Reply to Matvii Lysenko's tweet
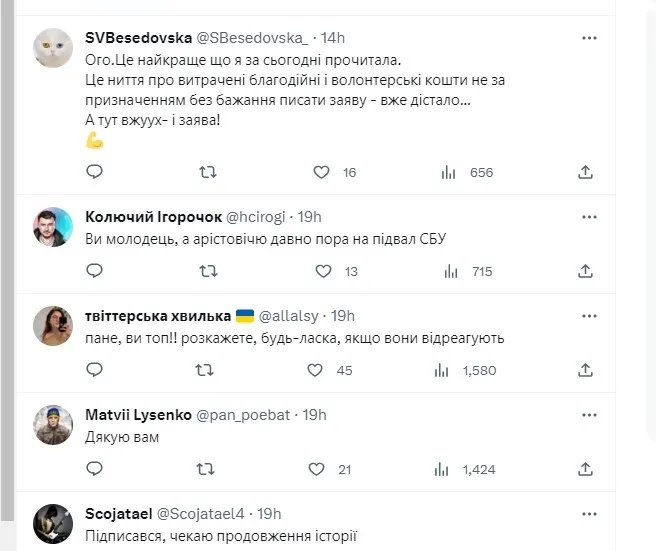Image resolution: width=656 pixels, height=551 pixels. [94, 468]
